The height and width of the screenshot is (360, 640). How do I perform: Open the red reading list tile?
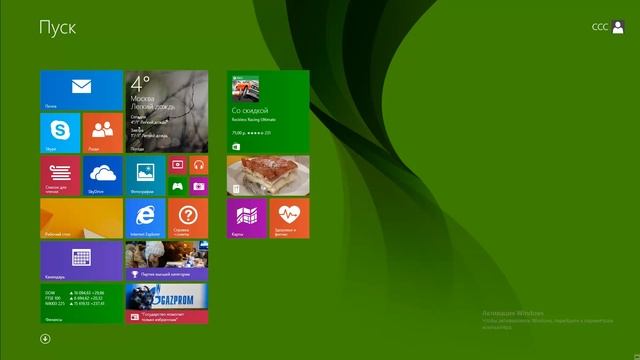60,176
